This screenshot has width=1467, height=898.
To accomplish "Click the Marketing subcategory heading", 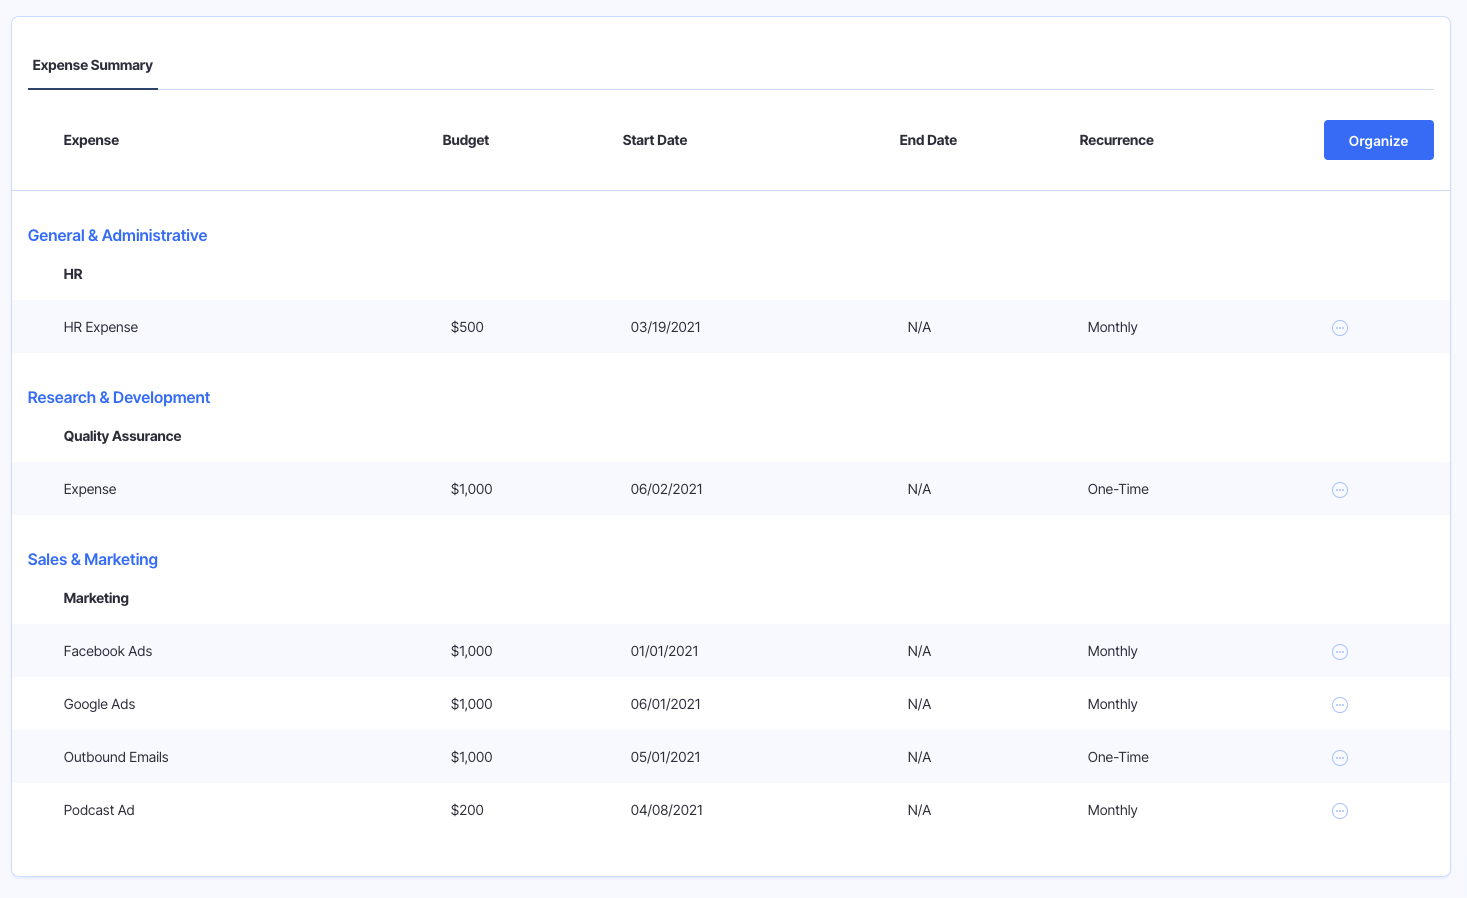I will (x=96, y=597).
